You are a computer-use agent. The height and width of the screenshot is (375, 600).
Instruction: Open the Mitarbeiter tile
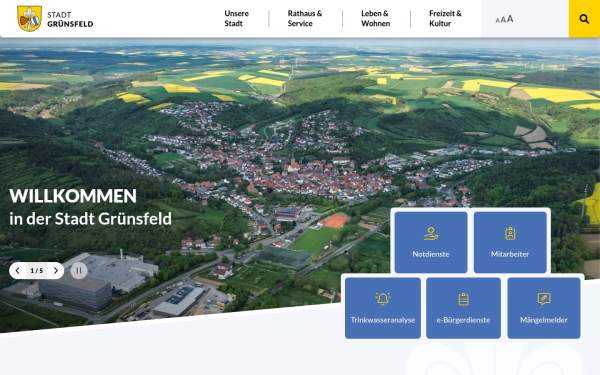510,242
